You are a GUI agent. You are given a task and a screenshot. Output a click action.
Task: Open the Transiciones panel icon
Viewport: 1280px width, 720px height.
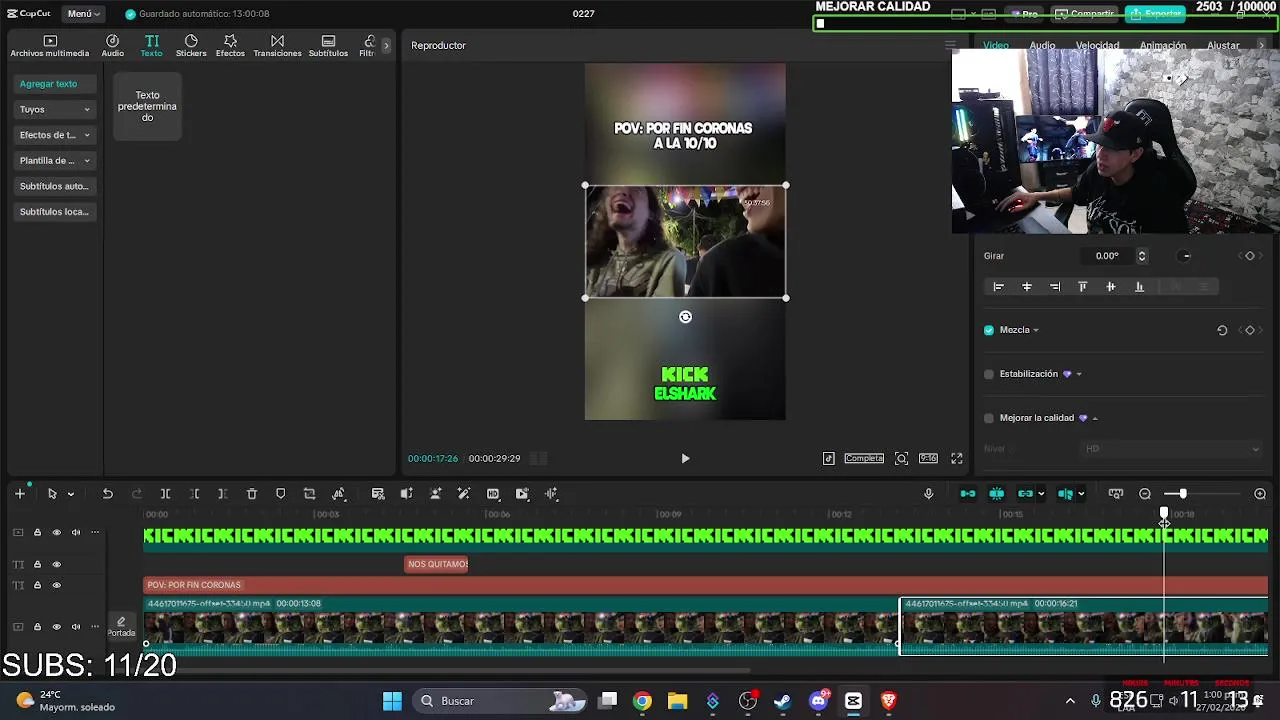[x=277, y=45]
